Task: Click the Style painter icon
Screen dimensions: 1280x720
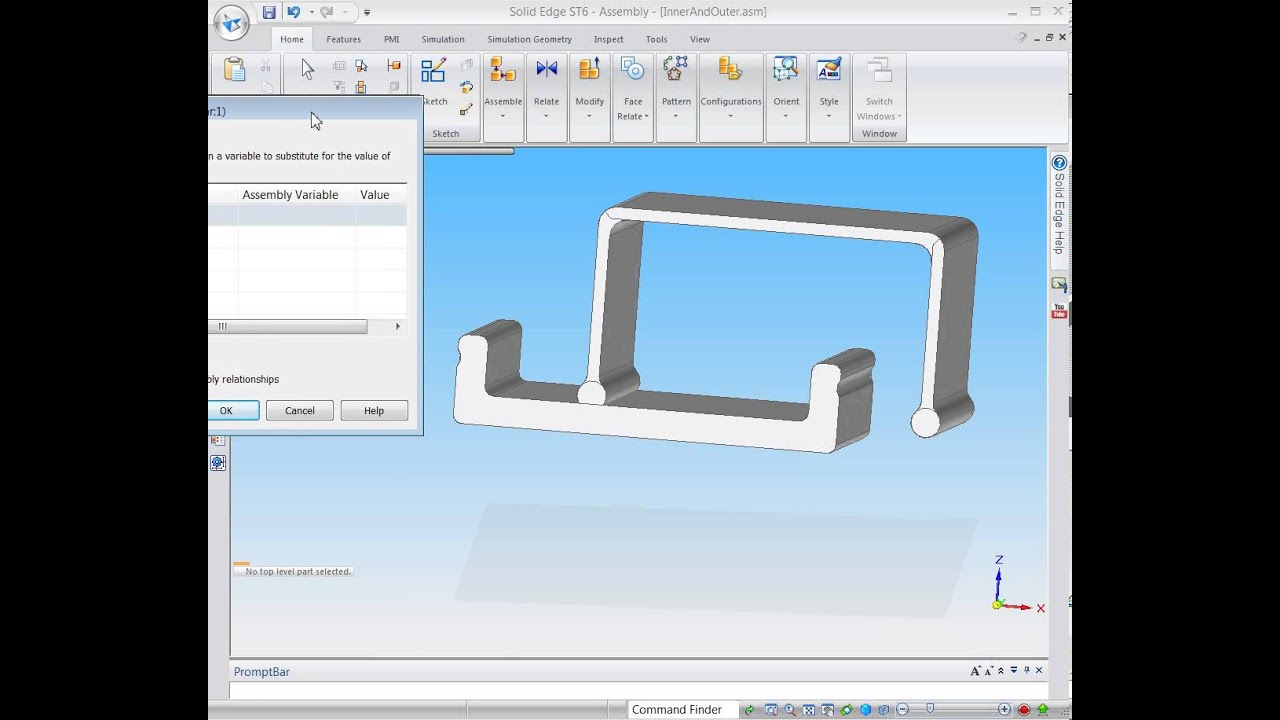Action: (x=829, y=69)
